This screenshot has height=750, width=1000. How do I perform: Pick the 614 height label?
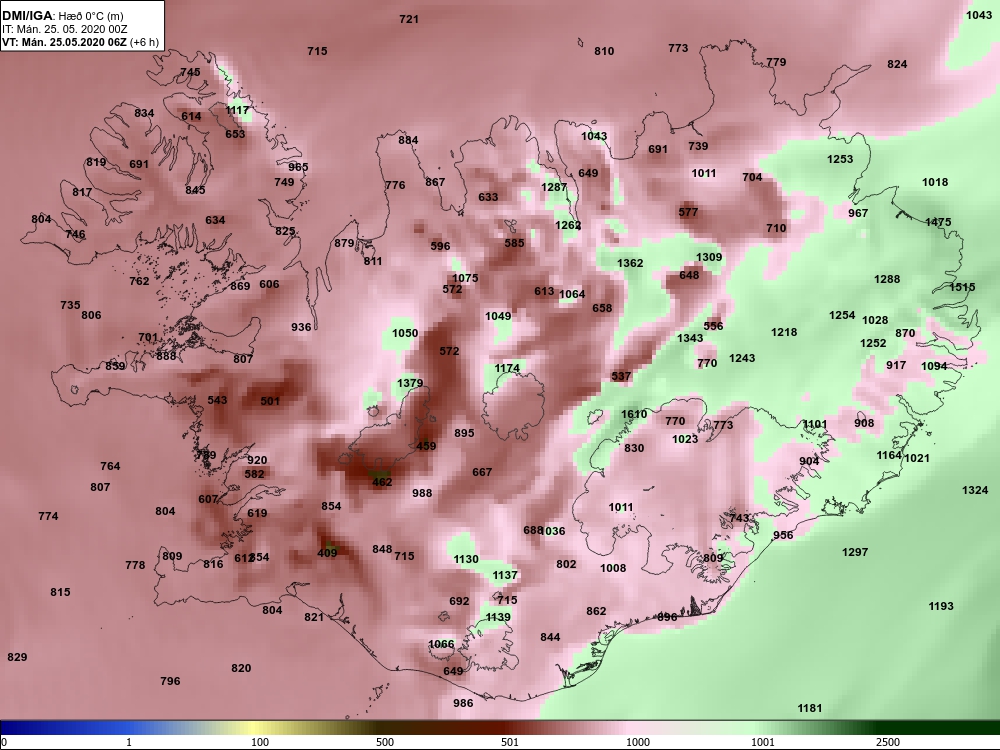(191, 116)
